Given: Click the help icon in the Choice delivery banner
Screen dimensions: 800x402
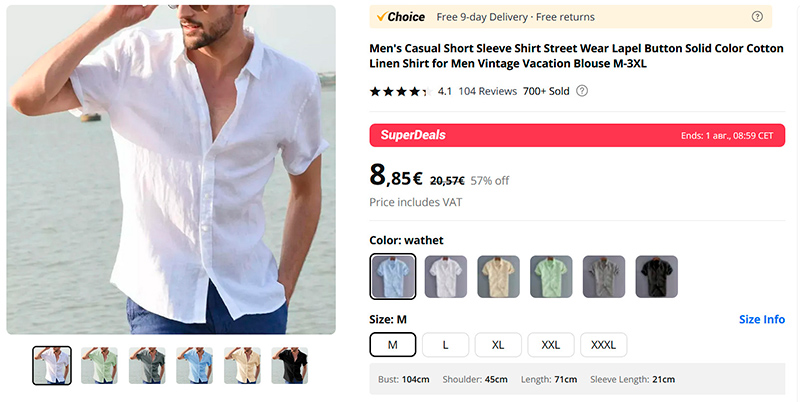Looking at the screenshot, I should pyautogui.click(x=757, y=17).
